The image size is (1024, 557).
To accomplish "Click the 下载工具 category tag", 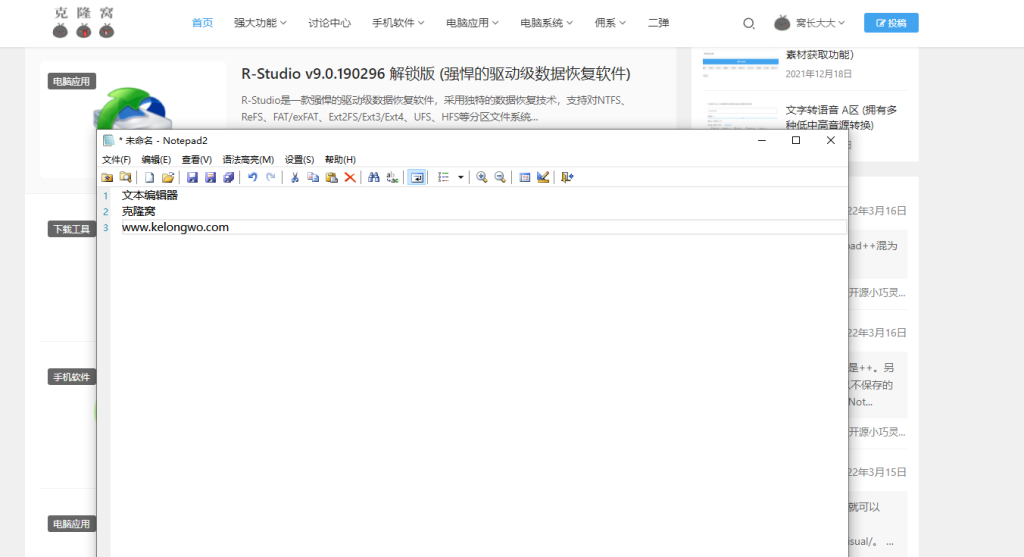I will [72, 229].
